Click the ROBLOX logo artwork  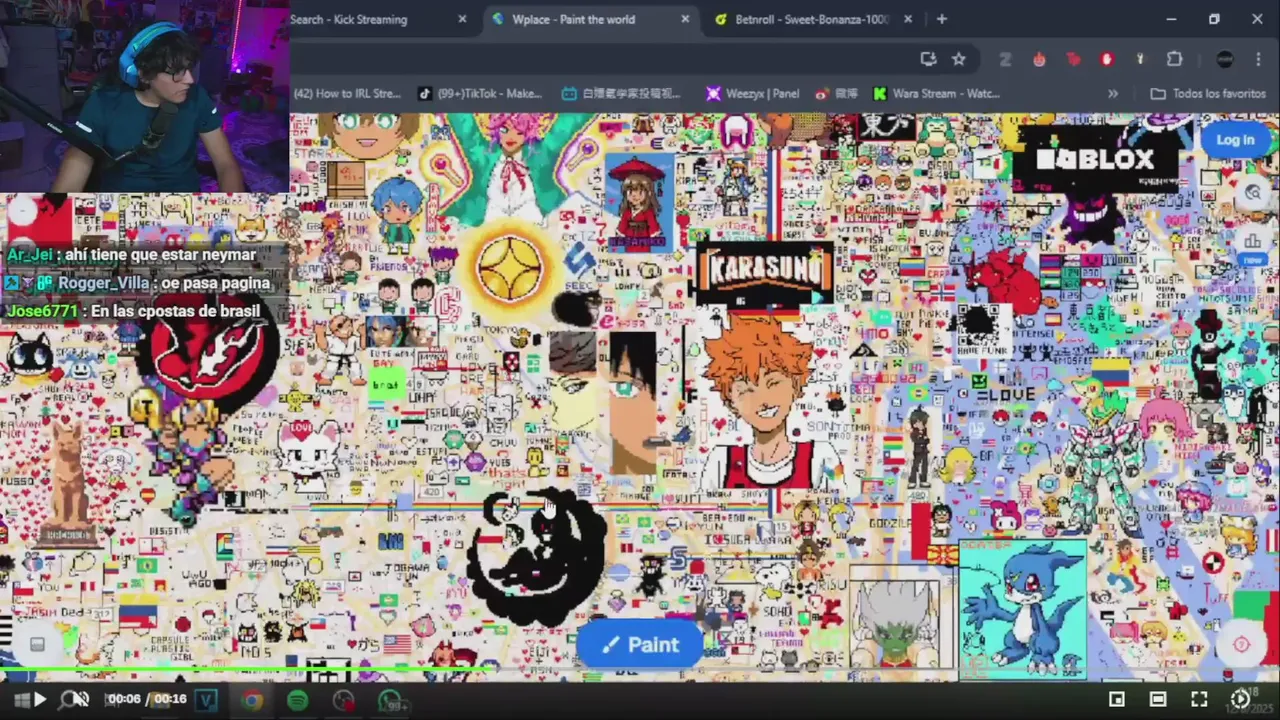(1094, 159)
